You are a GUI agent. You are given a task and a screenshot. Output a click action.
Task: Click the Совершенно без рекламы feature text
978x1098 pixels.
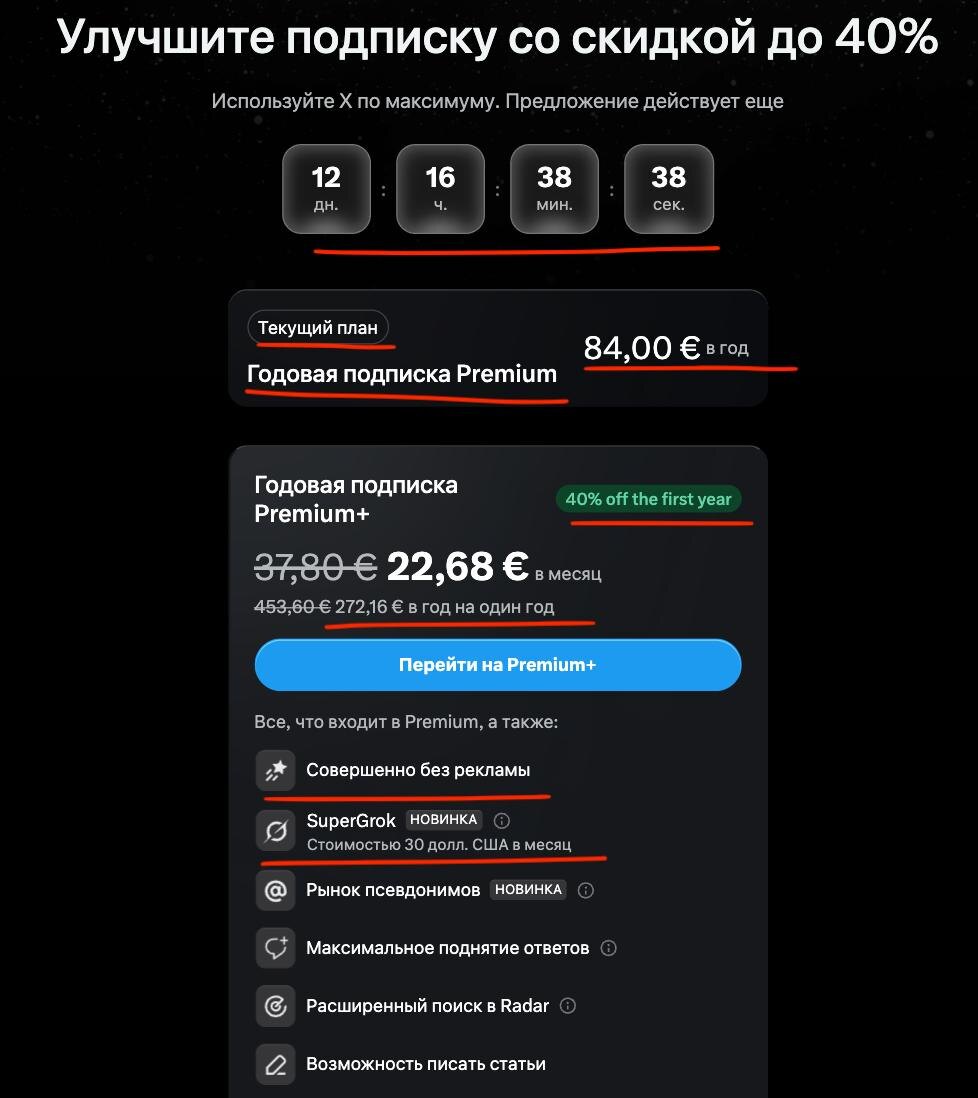(418, 770)
